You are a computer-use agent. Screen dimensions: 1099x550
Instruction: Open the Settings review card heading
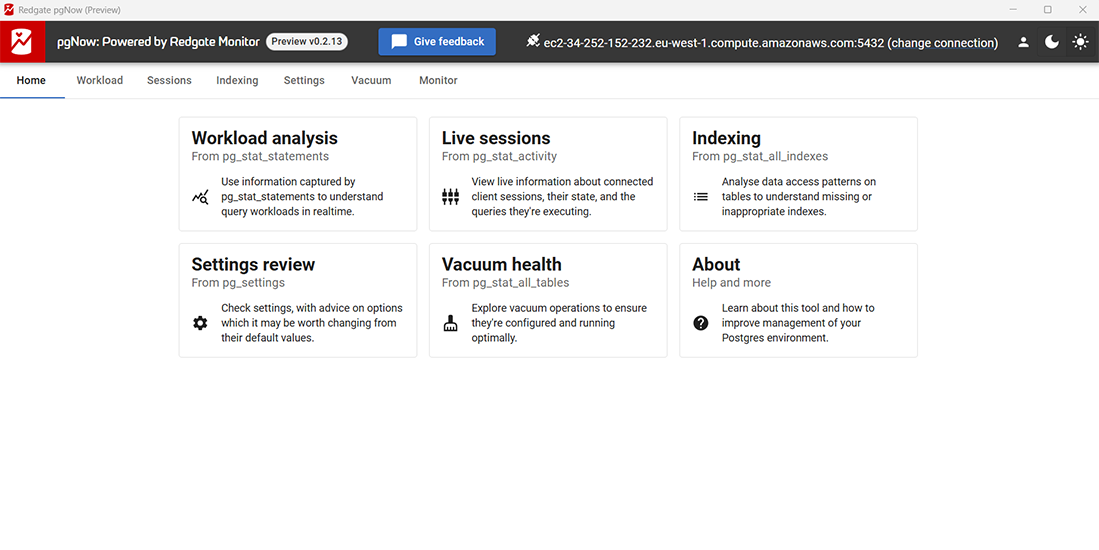253,264
